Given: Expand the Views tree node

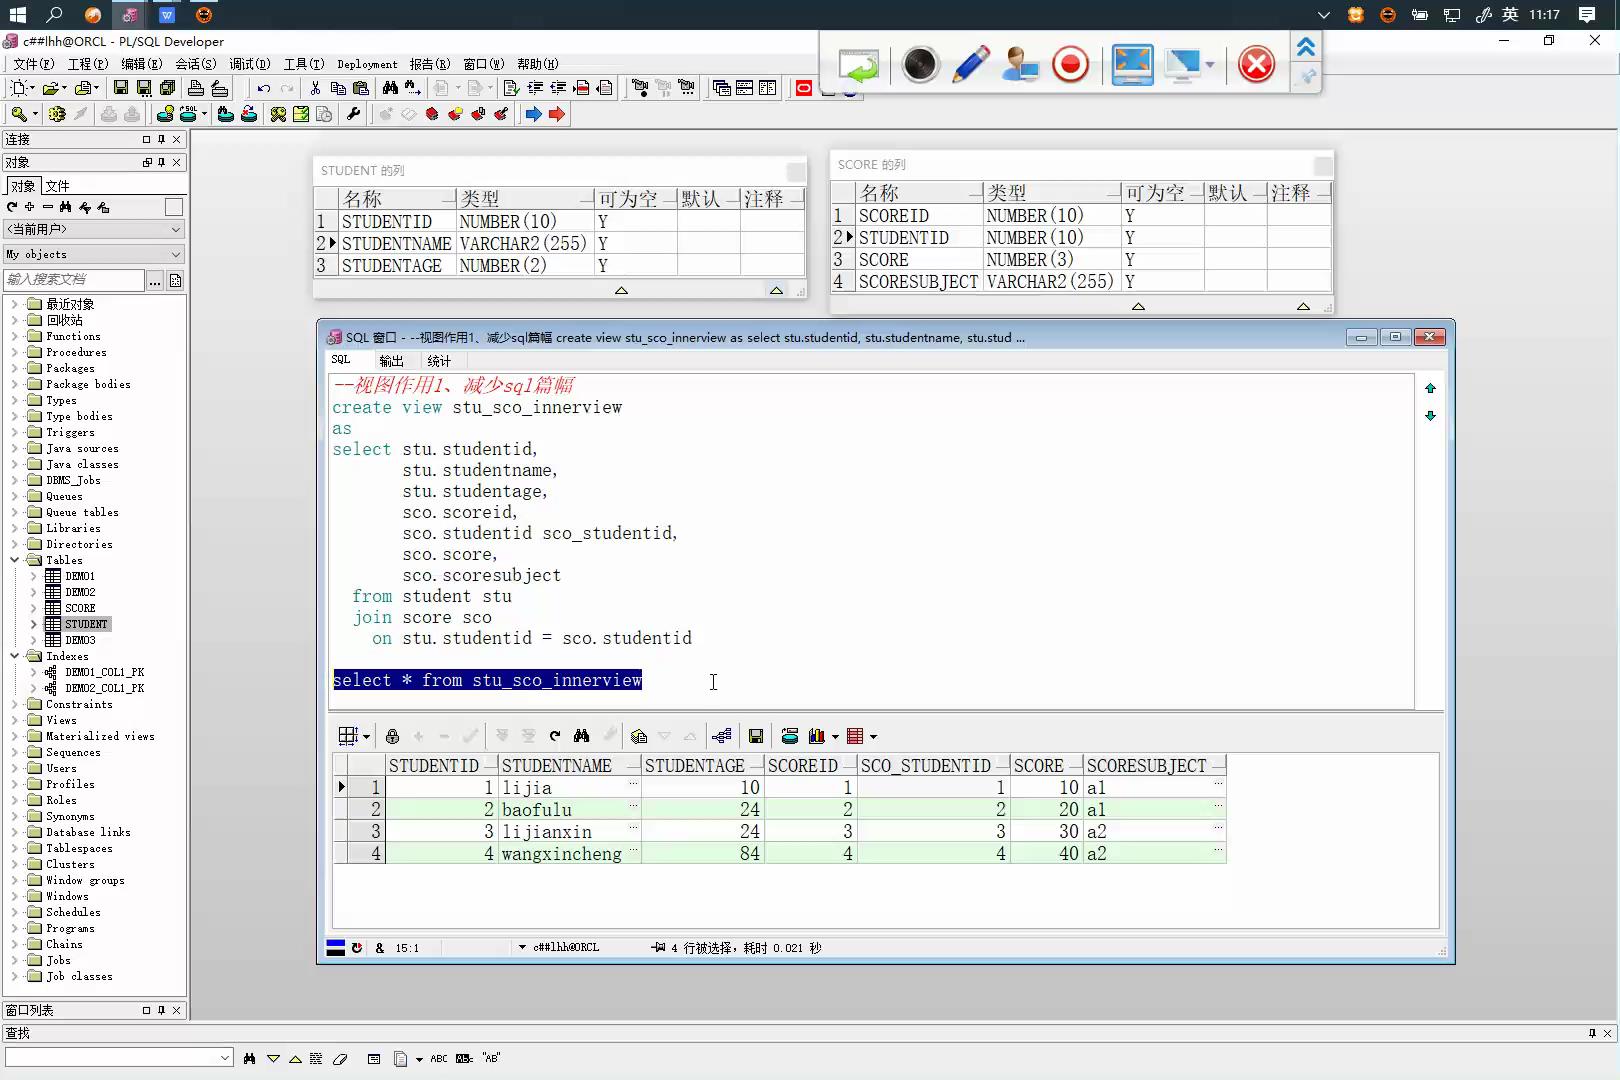Looking at the screenshot, I should pyautogui.click(x=15, y=720).
